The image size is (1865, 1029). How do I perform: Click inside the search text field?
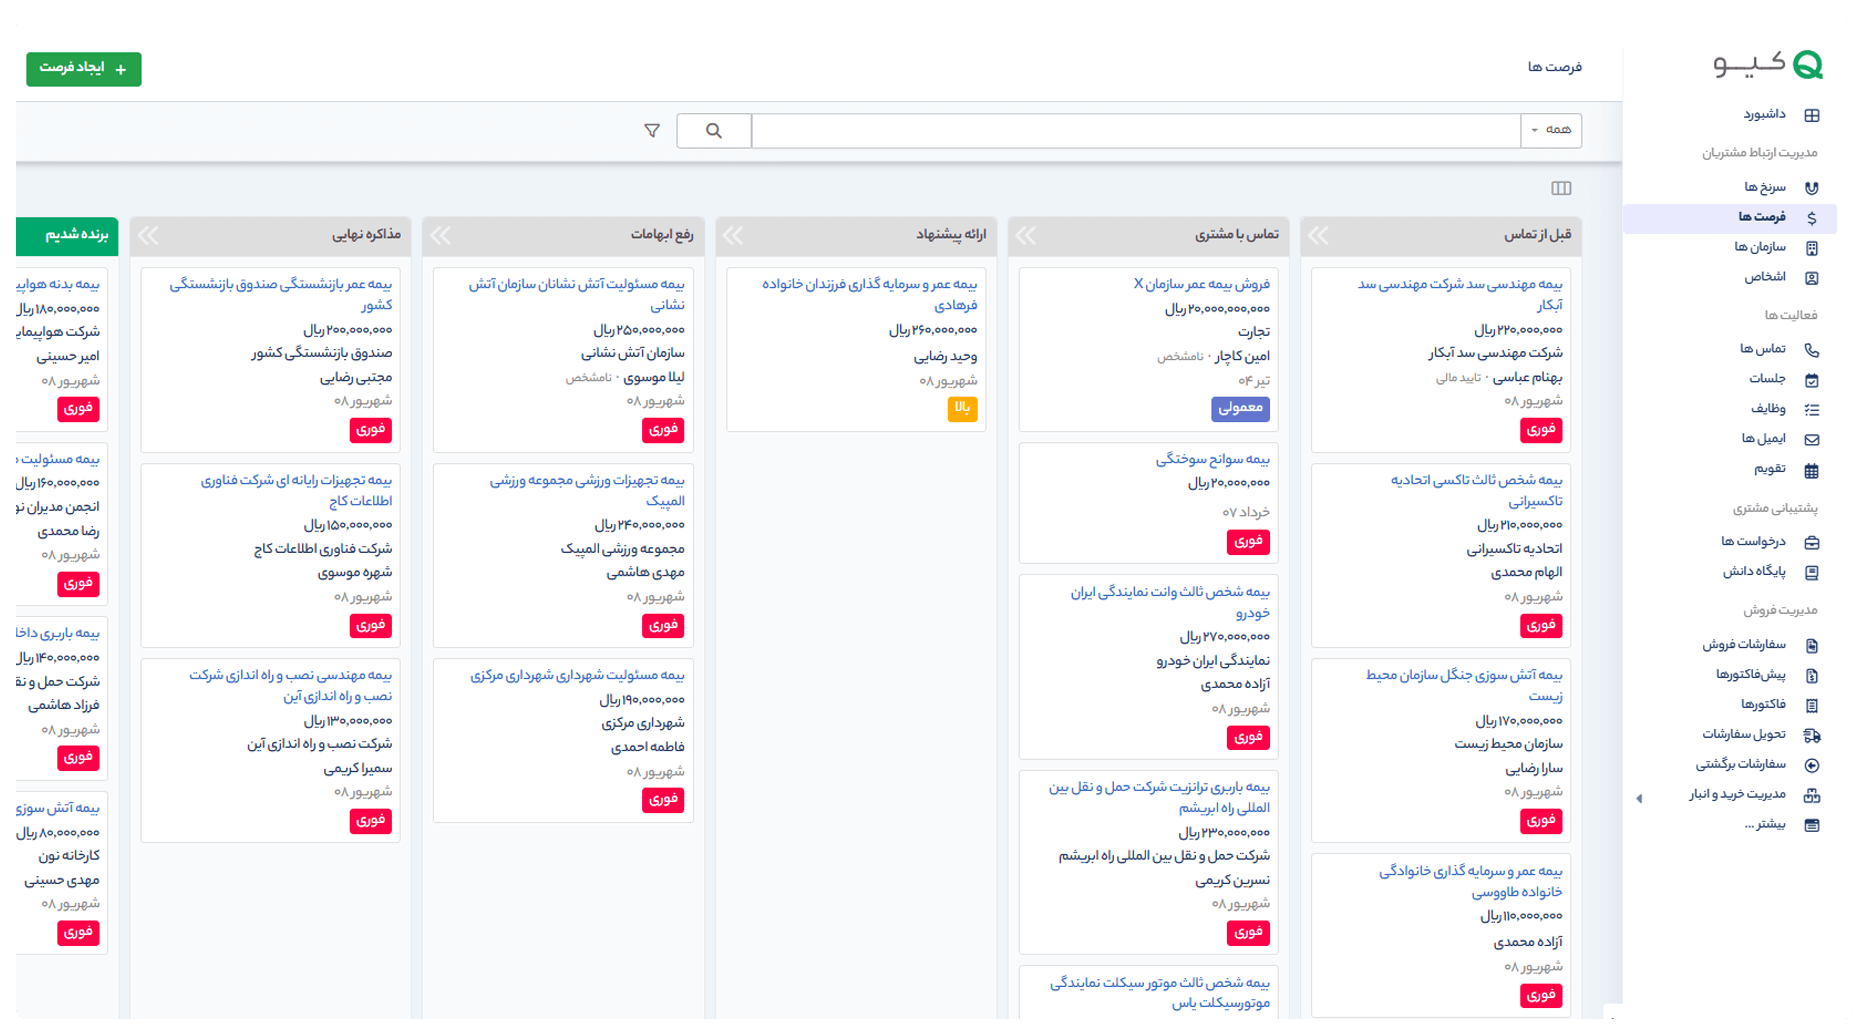coord(1135,131)
